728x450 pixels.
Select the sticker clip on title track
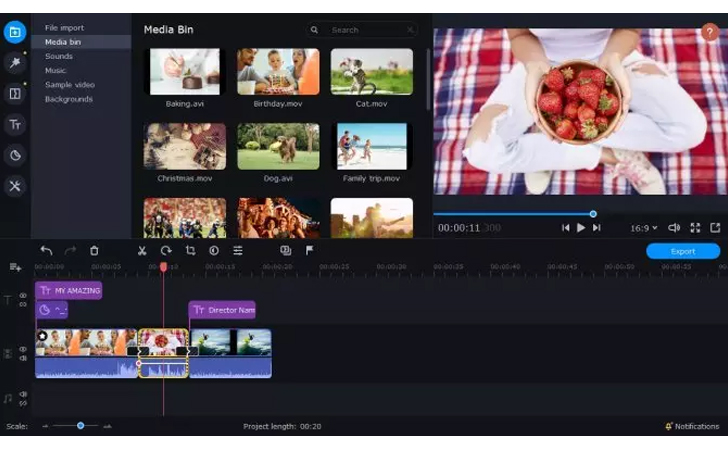52,310
